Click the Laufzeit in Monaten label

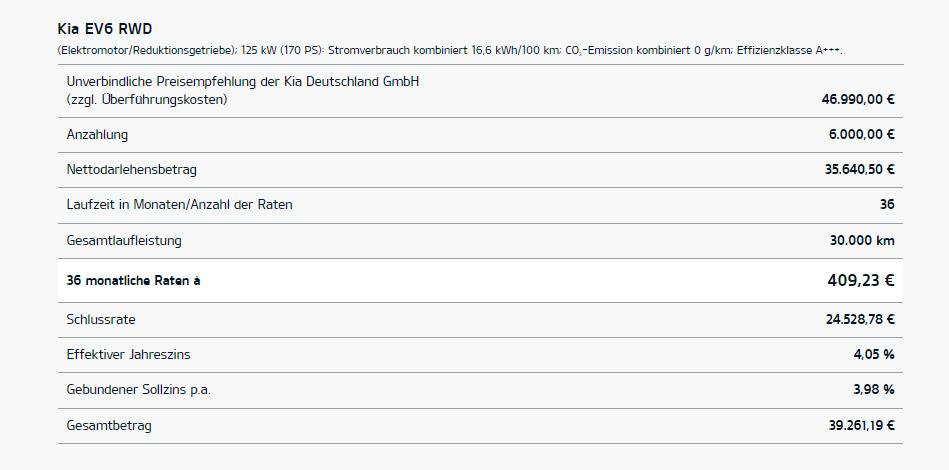click(179, 205)
